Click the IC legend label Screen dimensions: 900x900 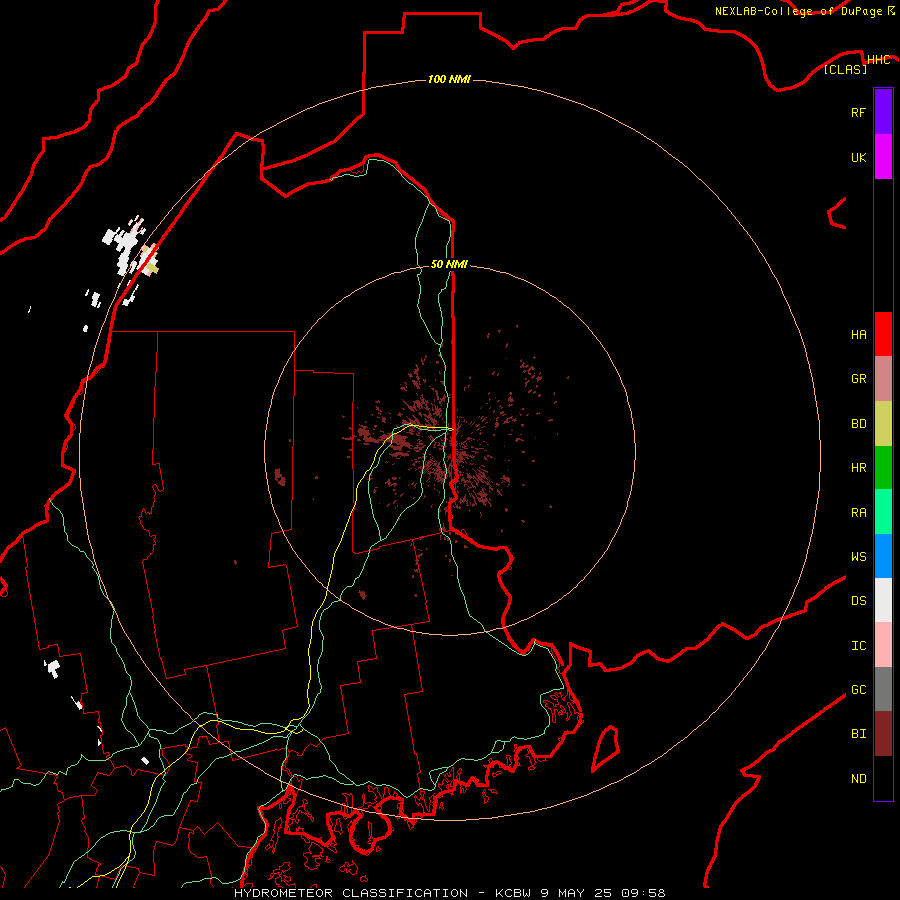858,646
